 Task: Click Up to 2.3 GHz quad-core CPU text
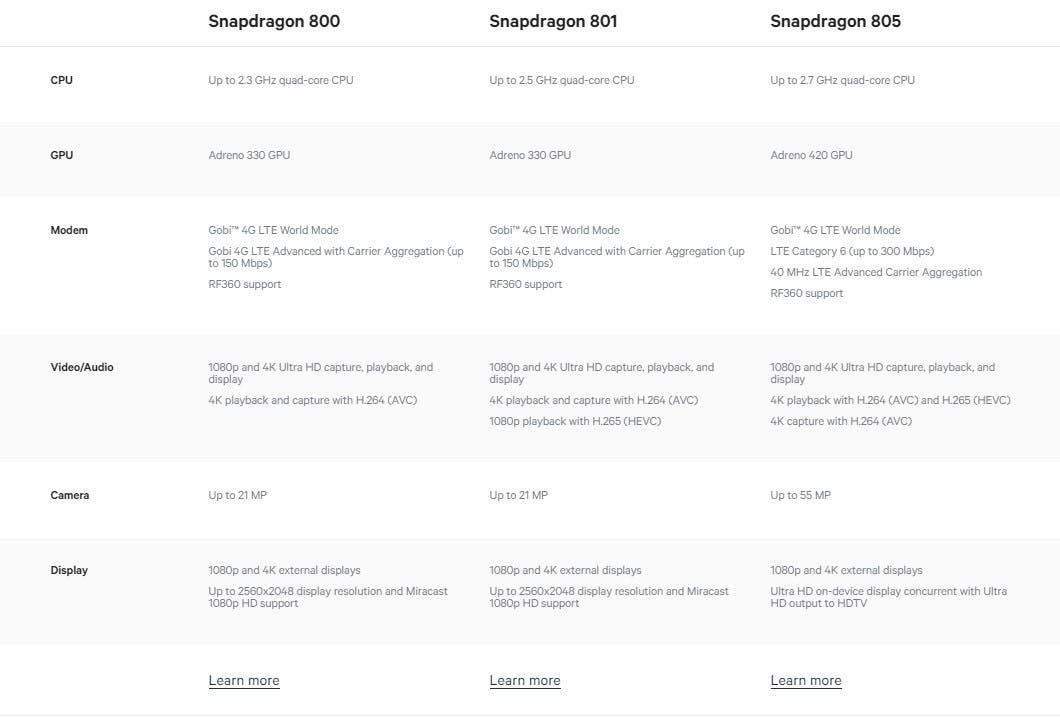281,80
